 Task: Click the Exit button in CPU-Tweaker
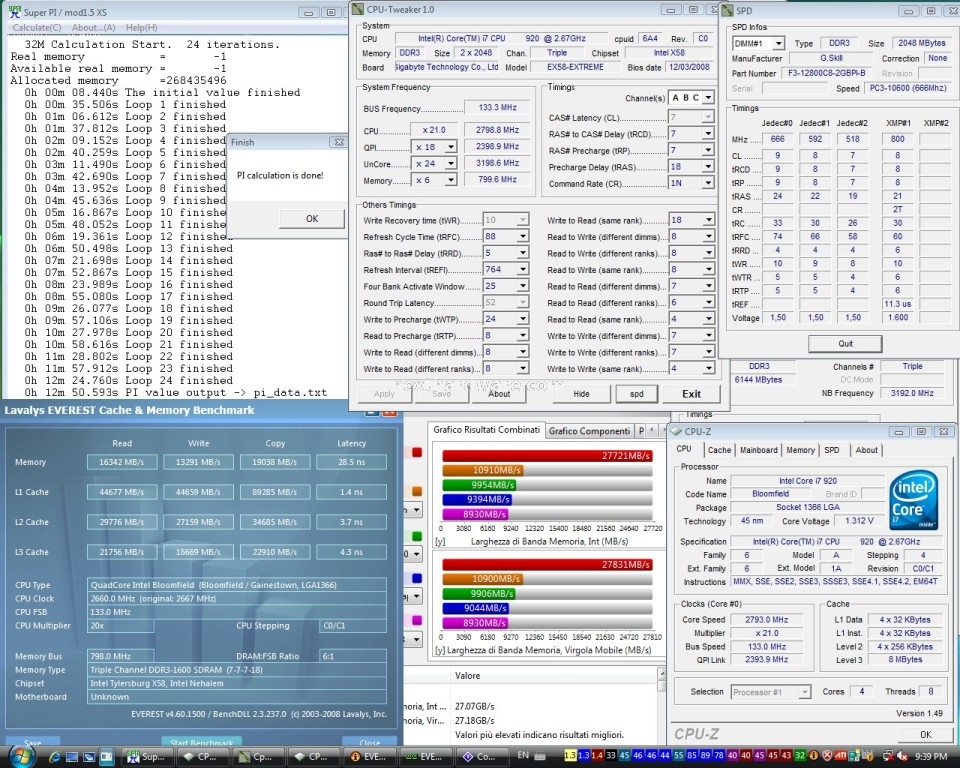691,394
